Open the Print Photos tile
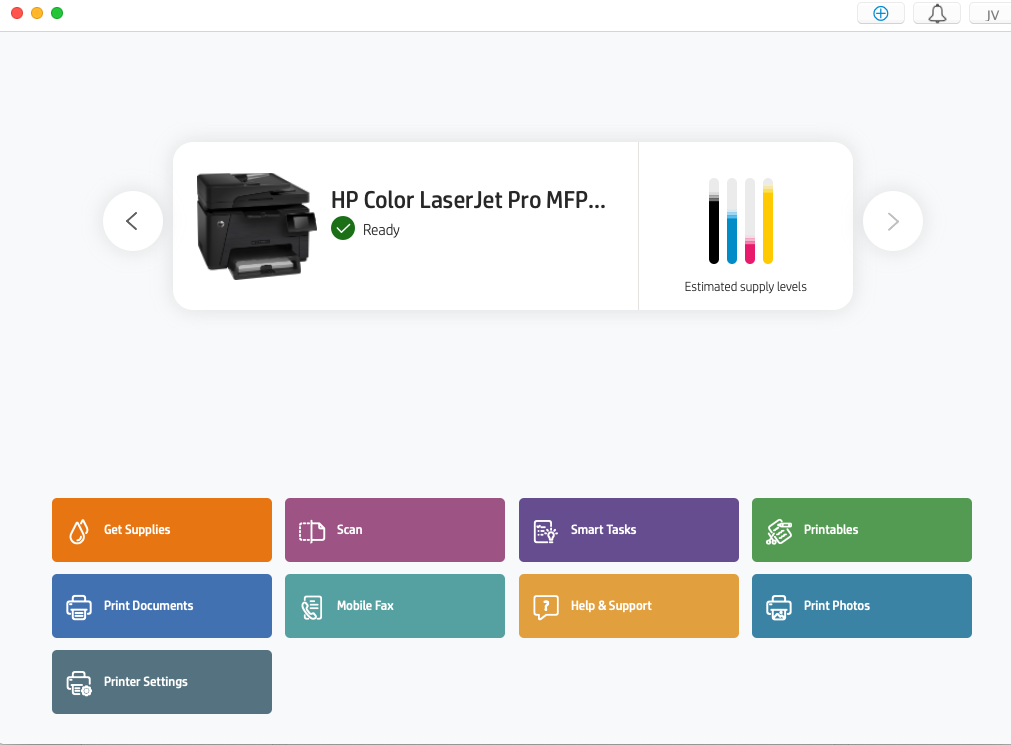This screenshot has height=745, width=1011. coord(861,606)
